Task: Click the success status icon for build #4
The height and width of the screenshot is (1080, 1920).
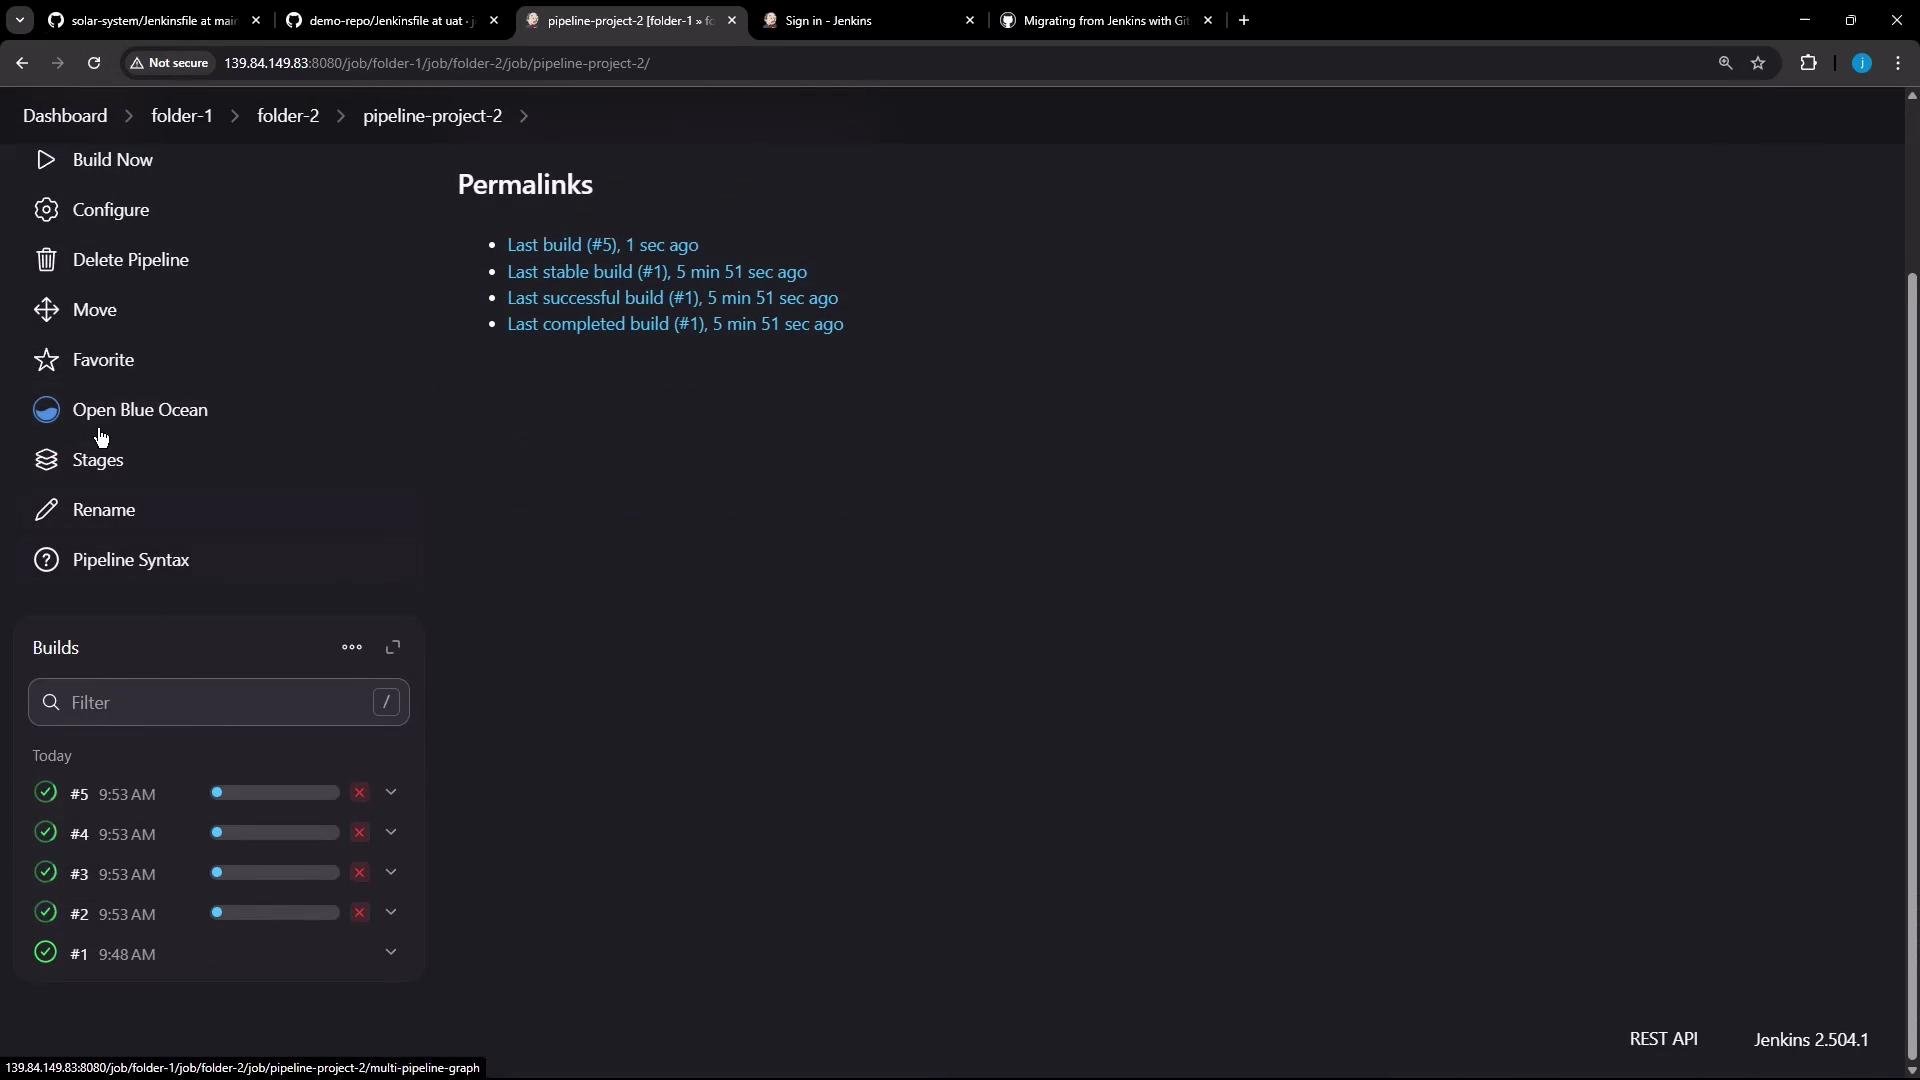Action: coord(45,833)
